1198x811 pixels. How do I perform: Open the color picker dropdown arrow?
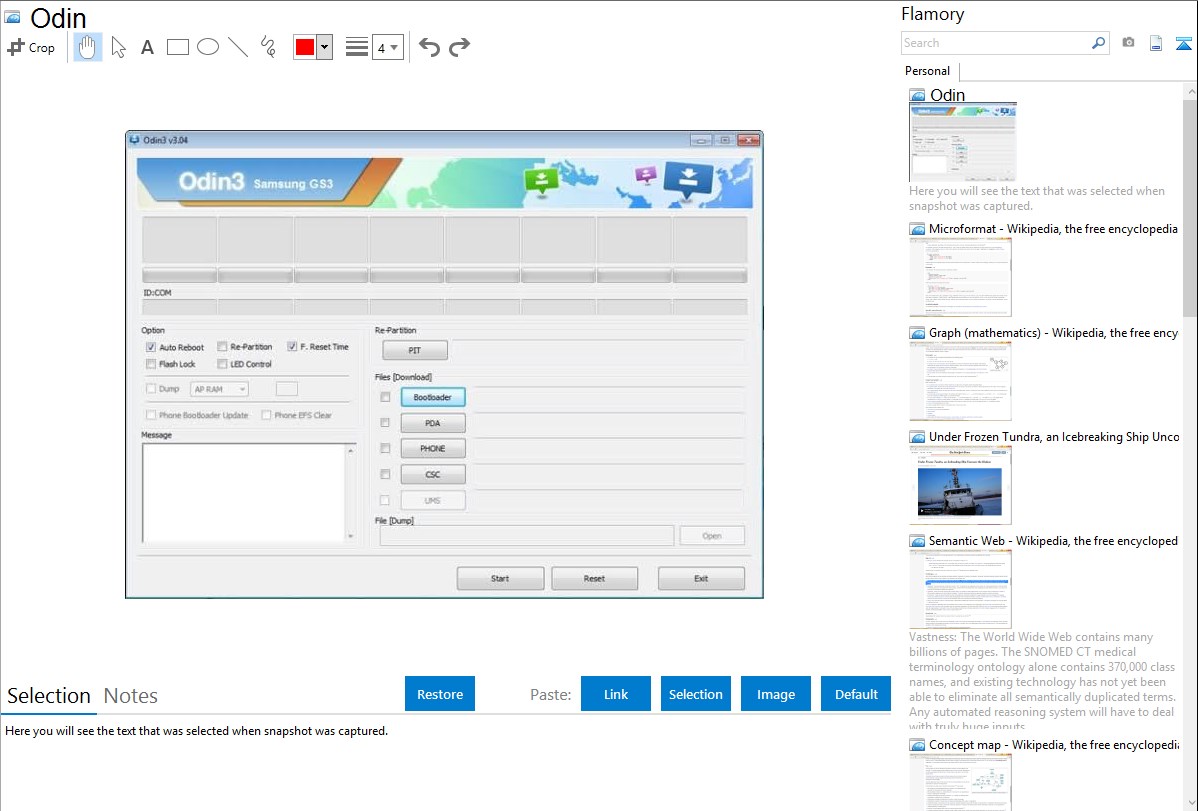point(325,47)
